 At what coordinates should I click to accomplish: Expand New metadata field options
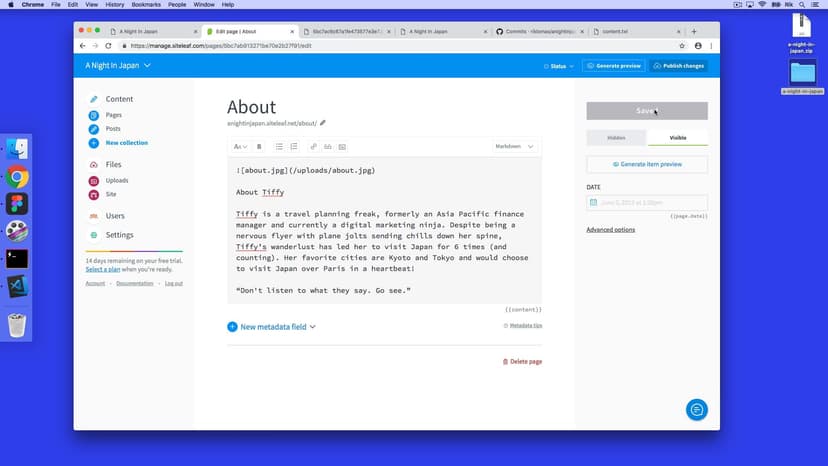pos(313,327)
